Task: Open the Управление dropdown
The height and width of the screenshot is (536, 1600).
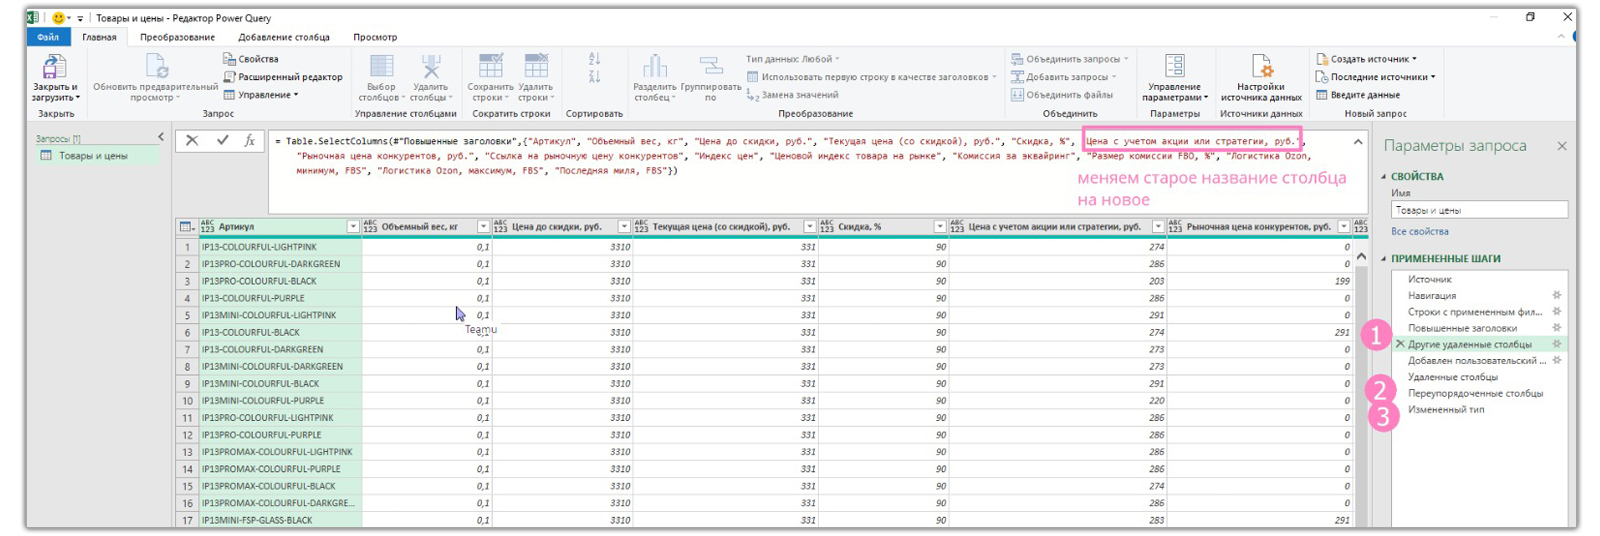Action: click(260, 95)
